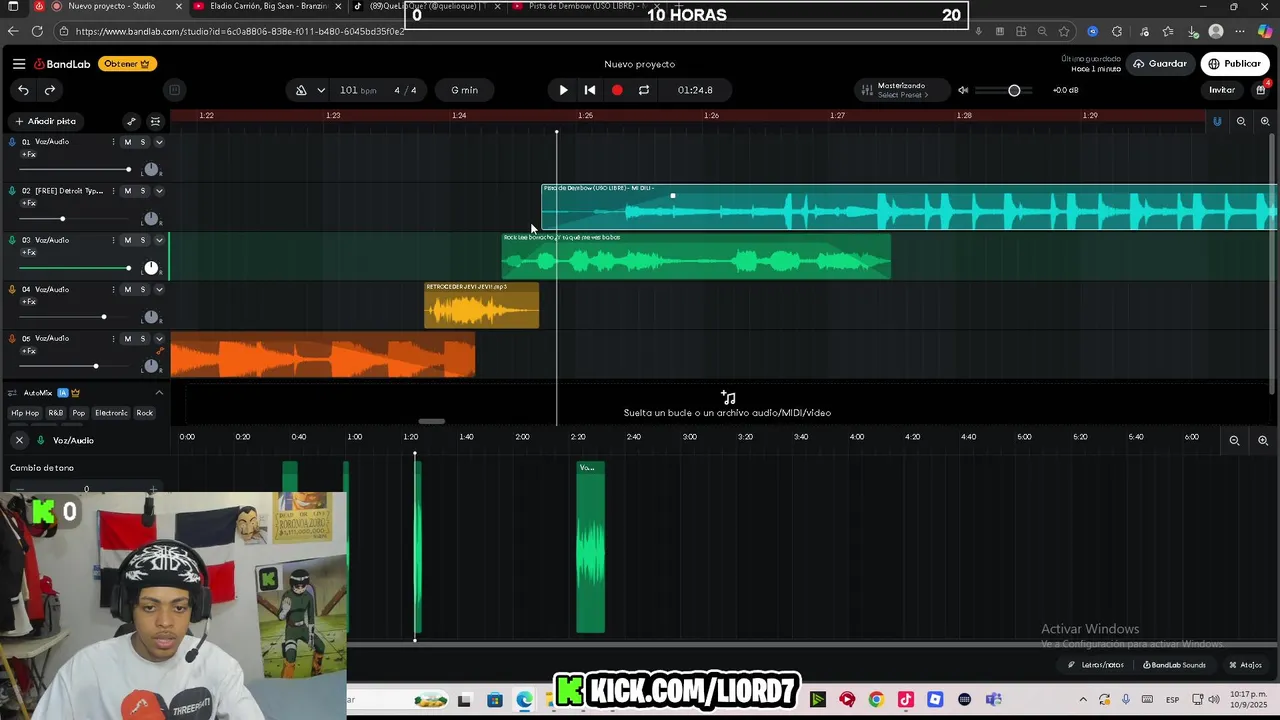
Task: Mute track 03 Voz/Audio
Action: coord(127,240)
